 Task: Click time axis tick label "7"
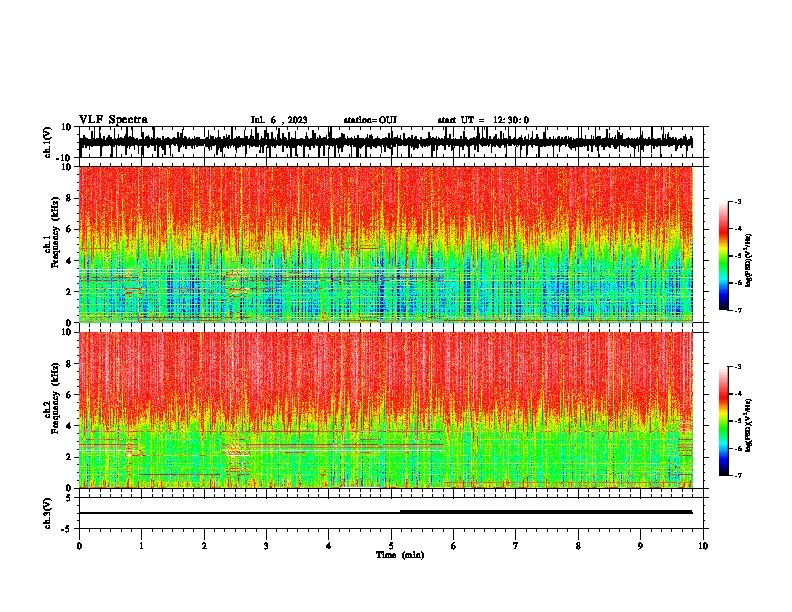point(516,546)
